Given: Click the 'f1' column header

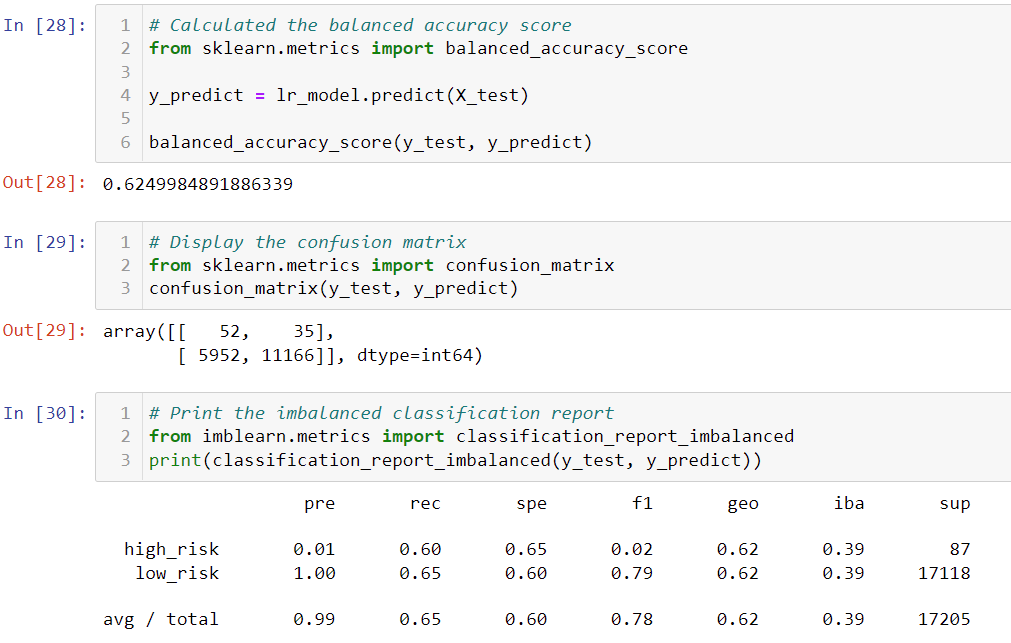Looking at the screenshot, I should tap(642, 503).
